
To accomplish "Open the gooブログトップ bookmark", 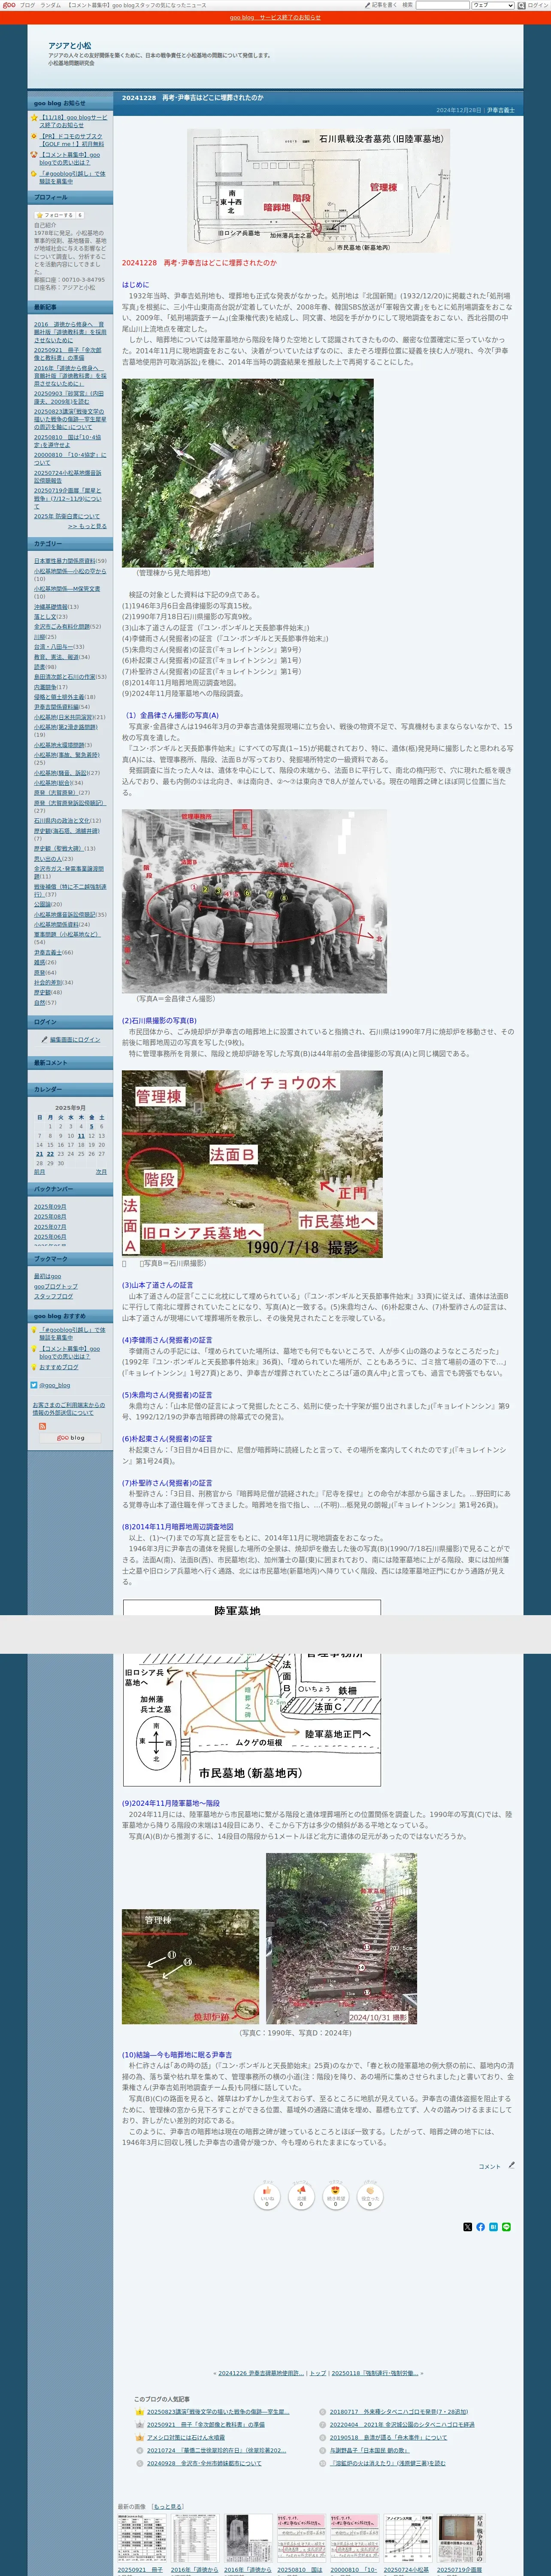I will point(55,1287).
